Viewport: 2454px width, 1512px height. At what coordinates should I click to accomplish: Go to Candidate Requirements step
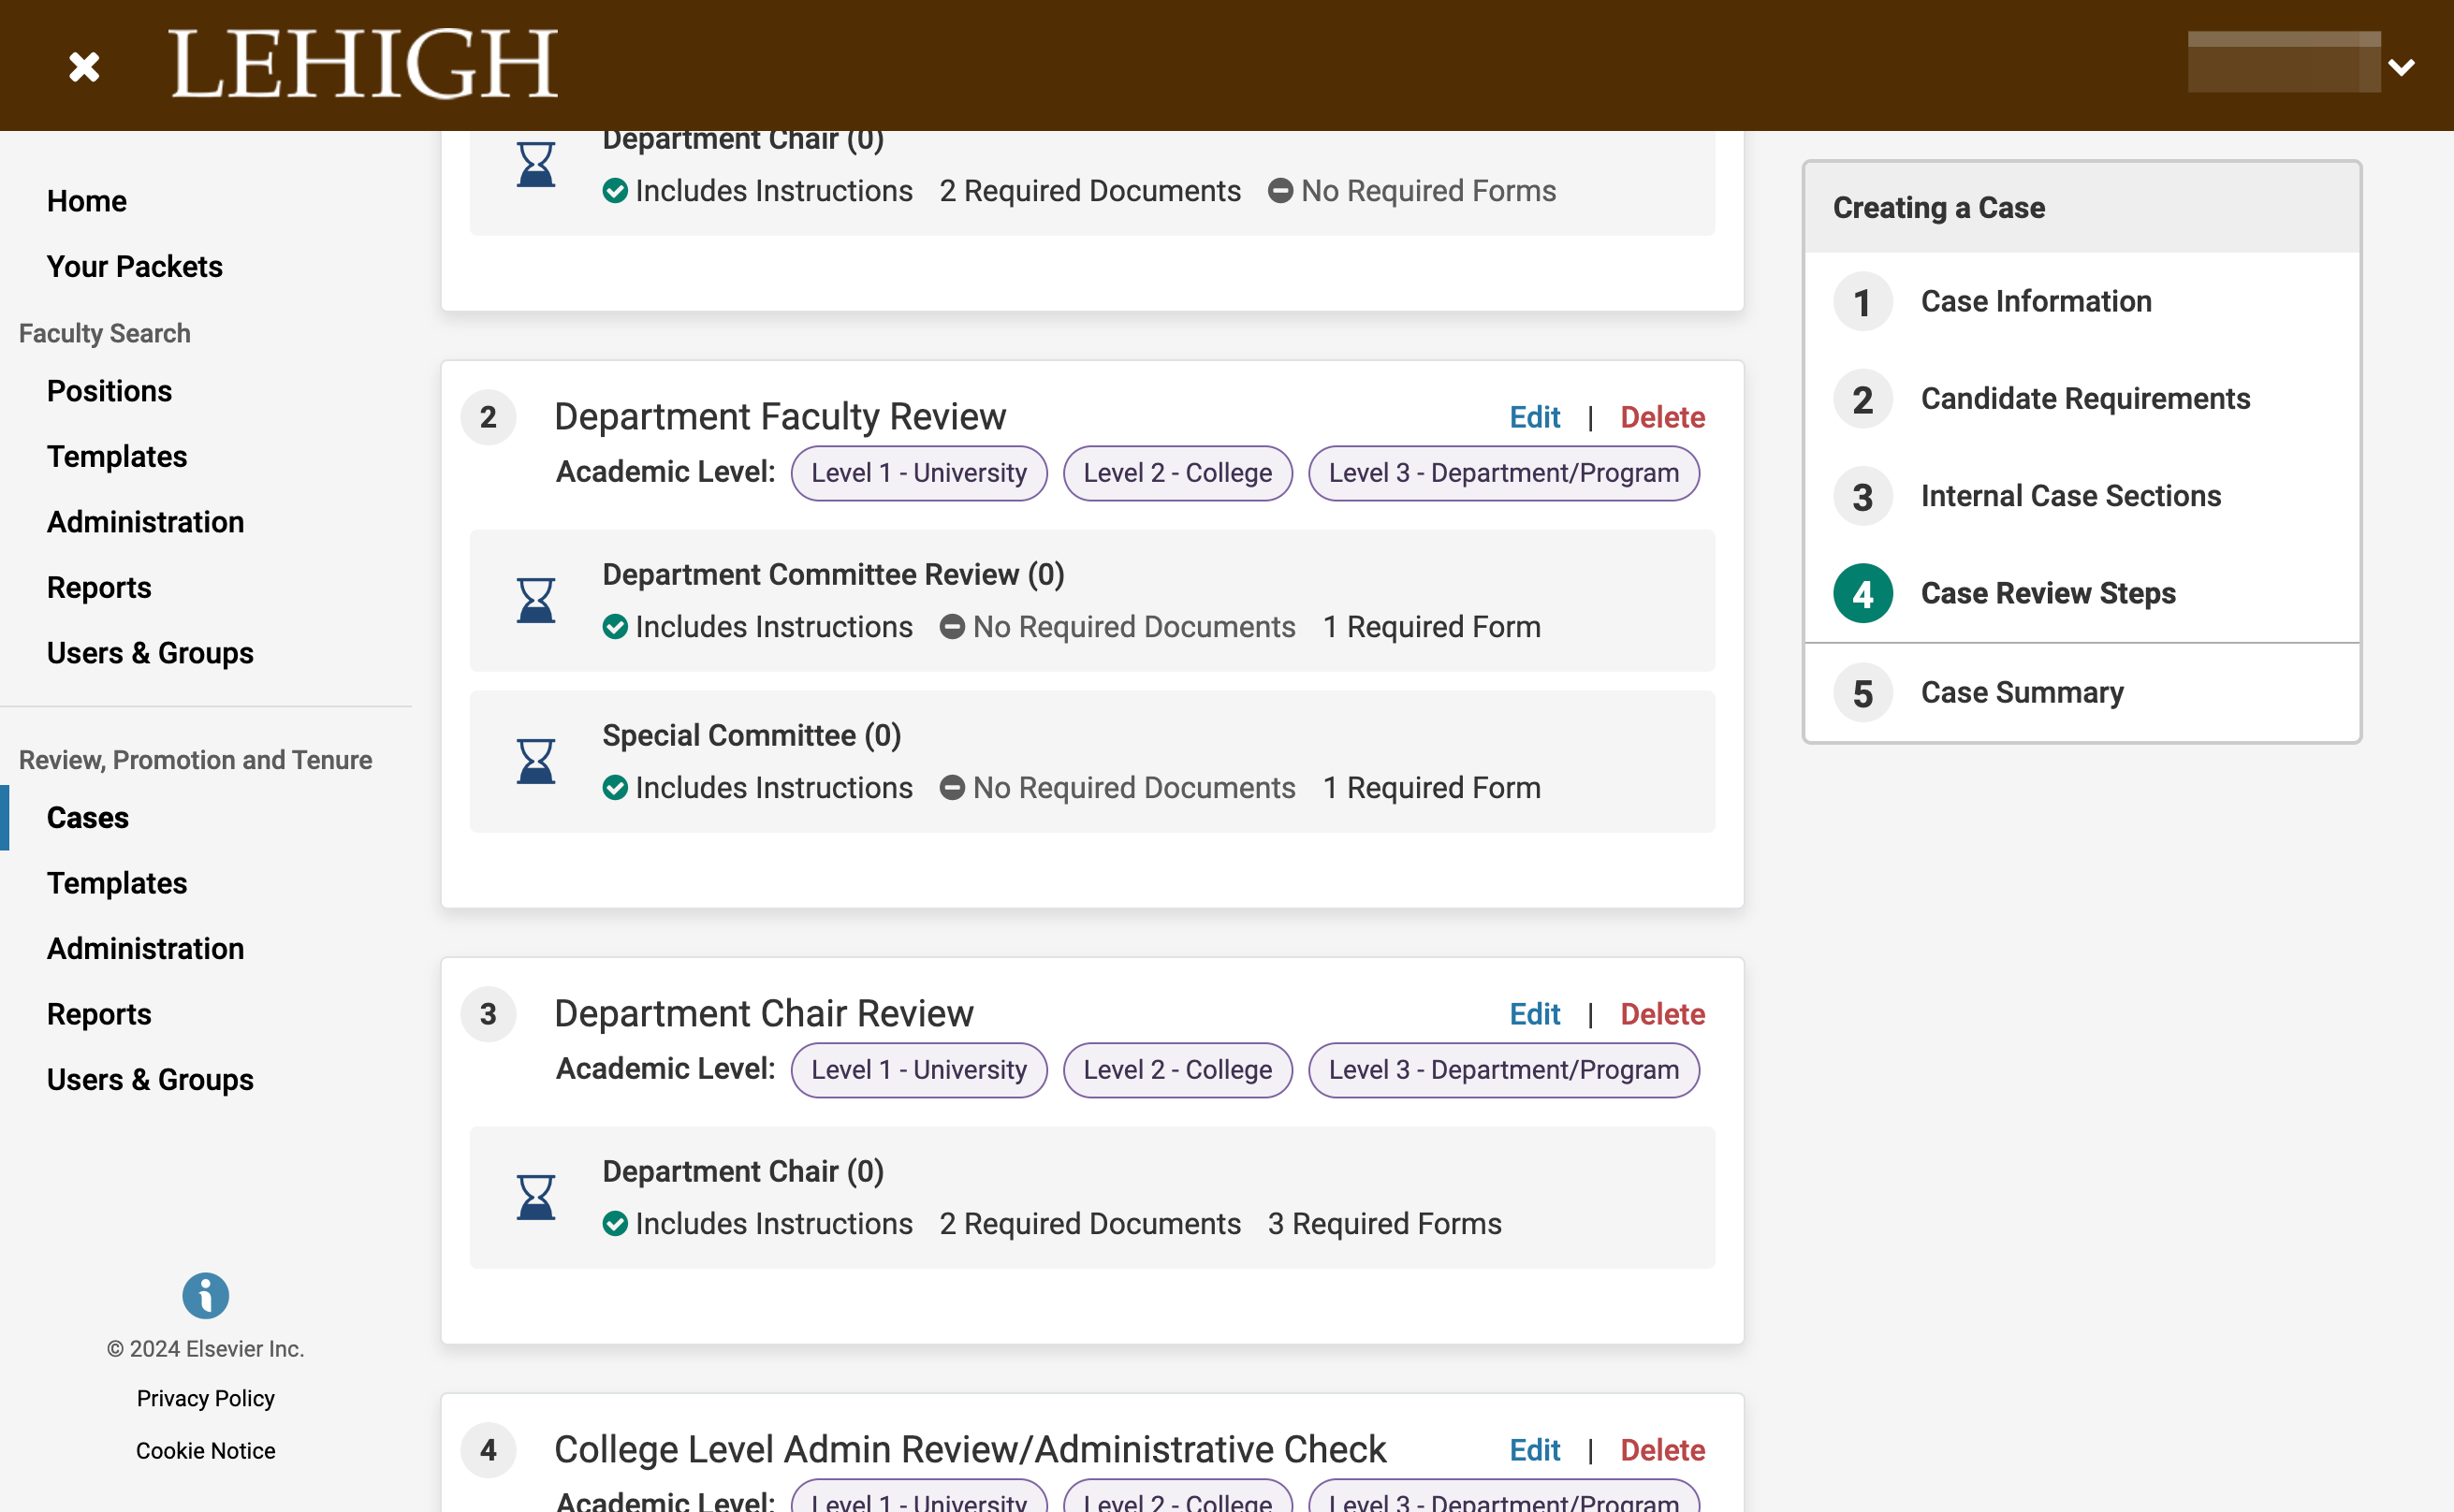2085,398
